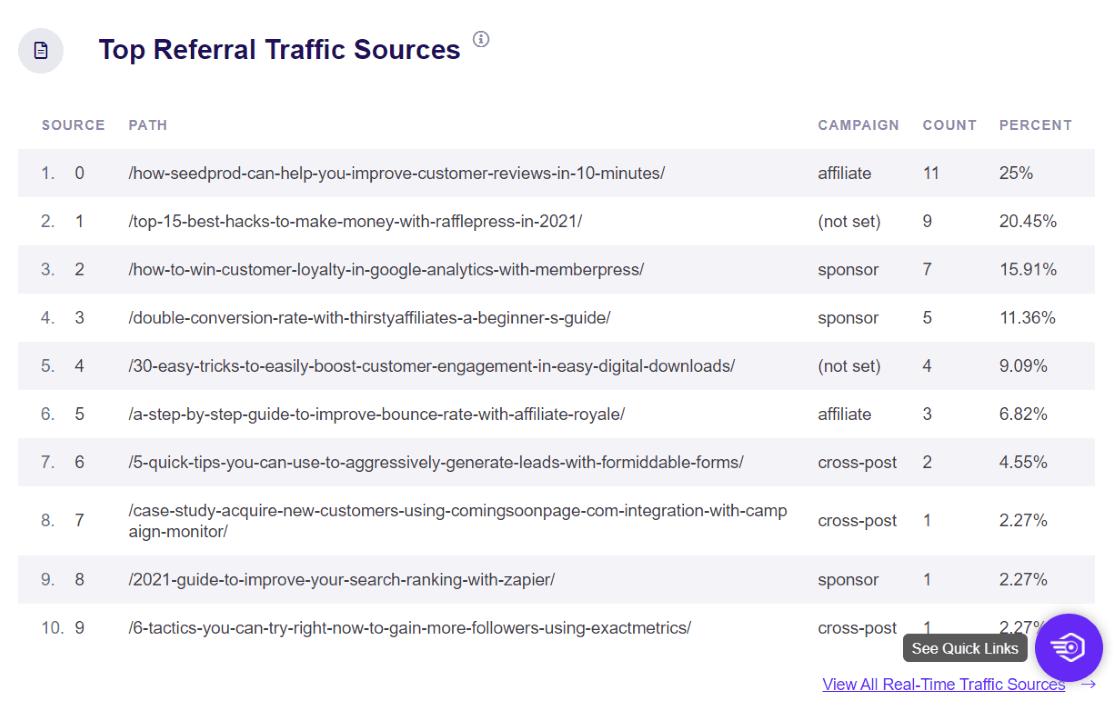Select the seedprod customer reviews path row

(x=396, y=173)
